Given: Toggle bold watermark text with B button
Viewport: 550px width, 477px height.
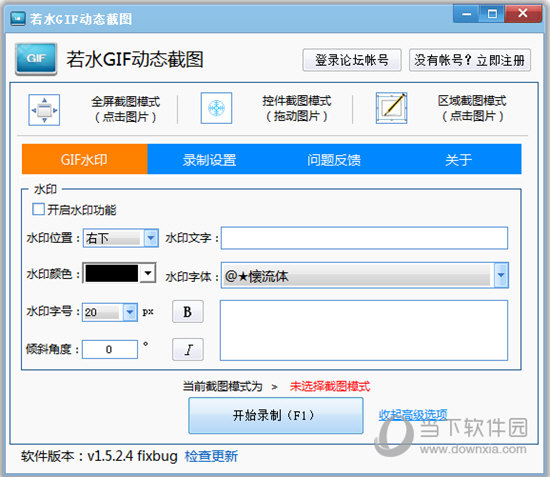Looking at the screenshot, I should 188,311.
